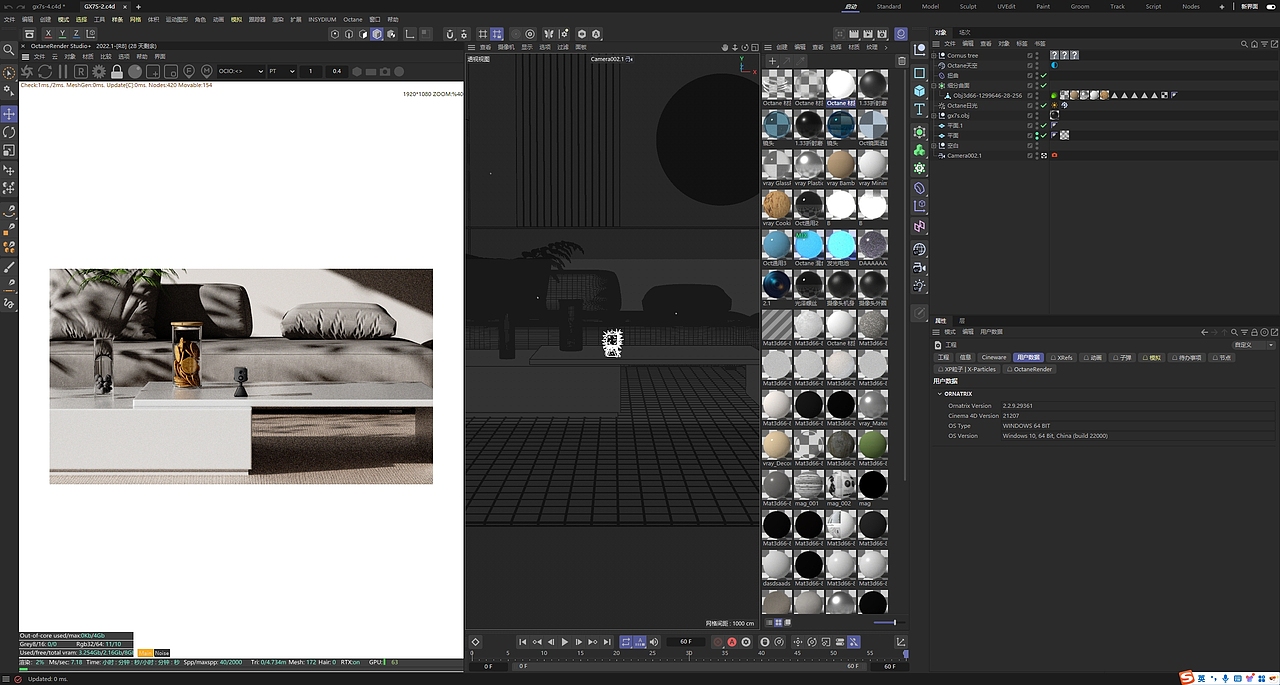This screenshot has width=1280, height=685.
Task: Click the 0.4 value field in Octane toolbar
Action: (337, 71)
